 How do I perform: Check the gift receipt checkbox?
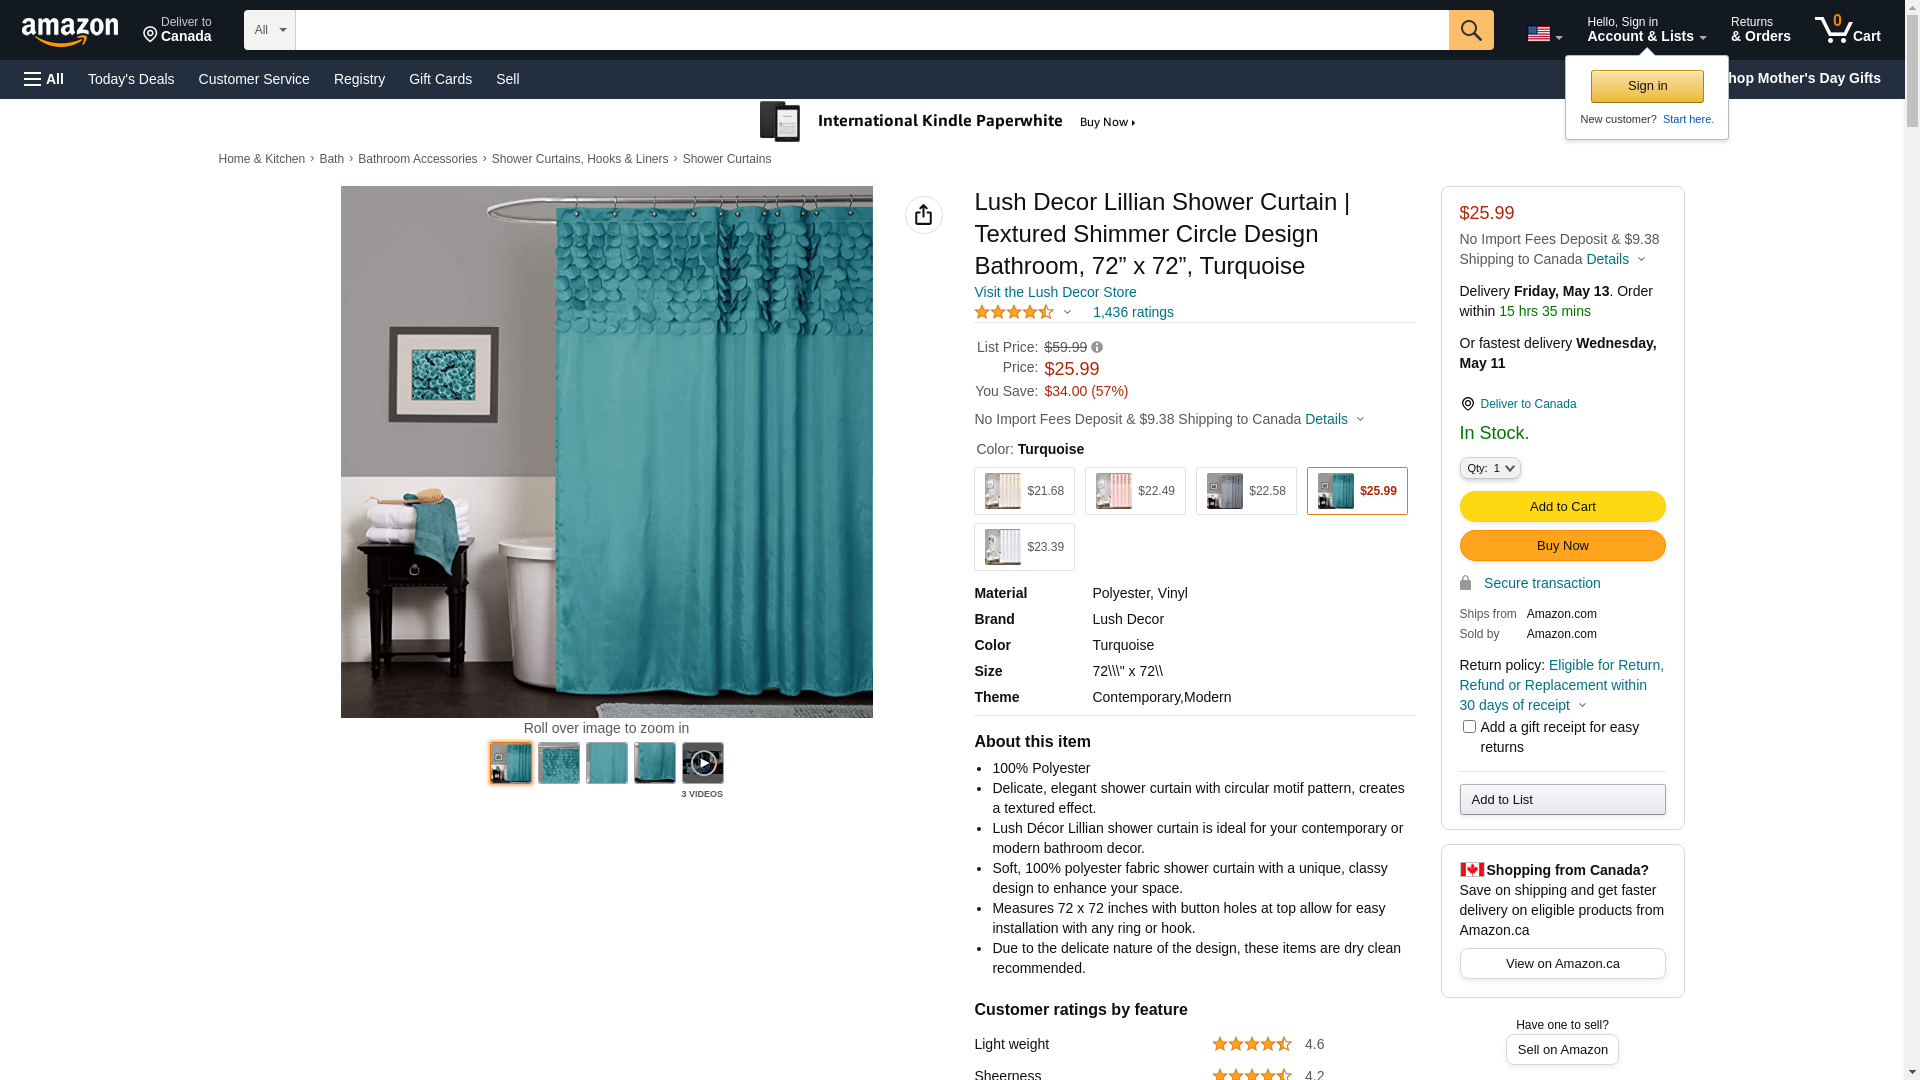[1468, 727]
